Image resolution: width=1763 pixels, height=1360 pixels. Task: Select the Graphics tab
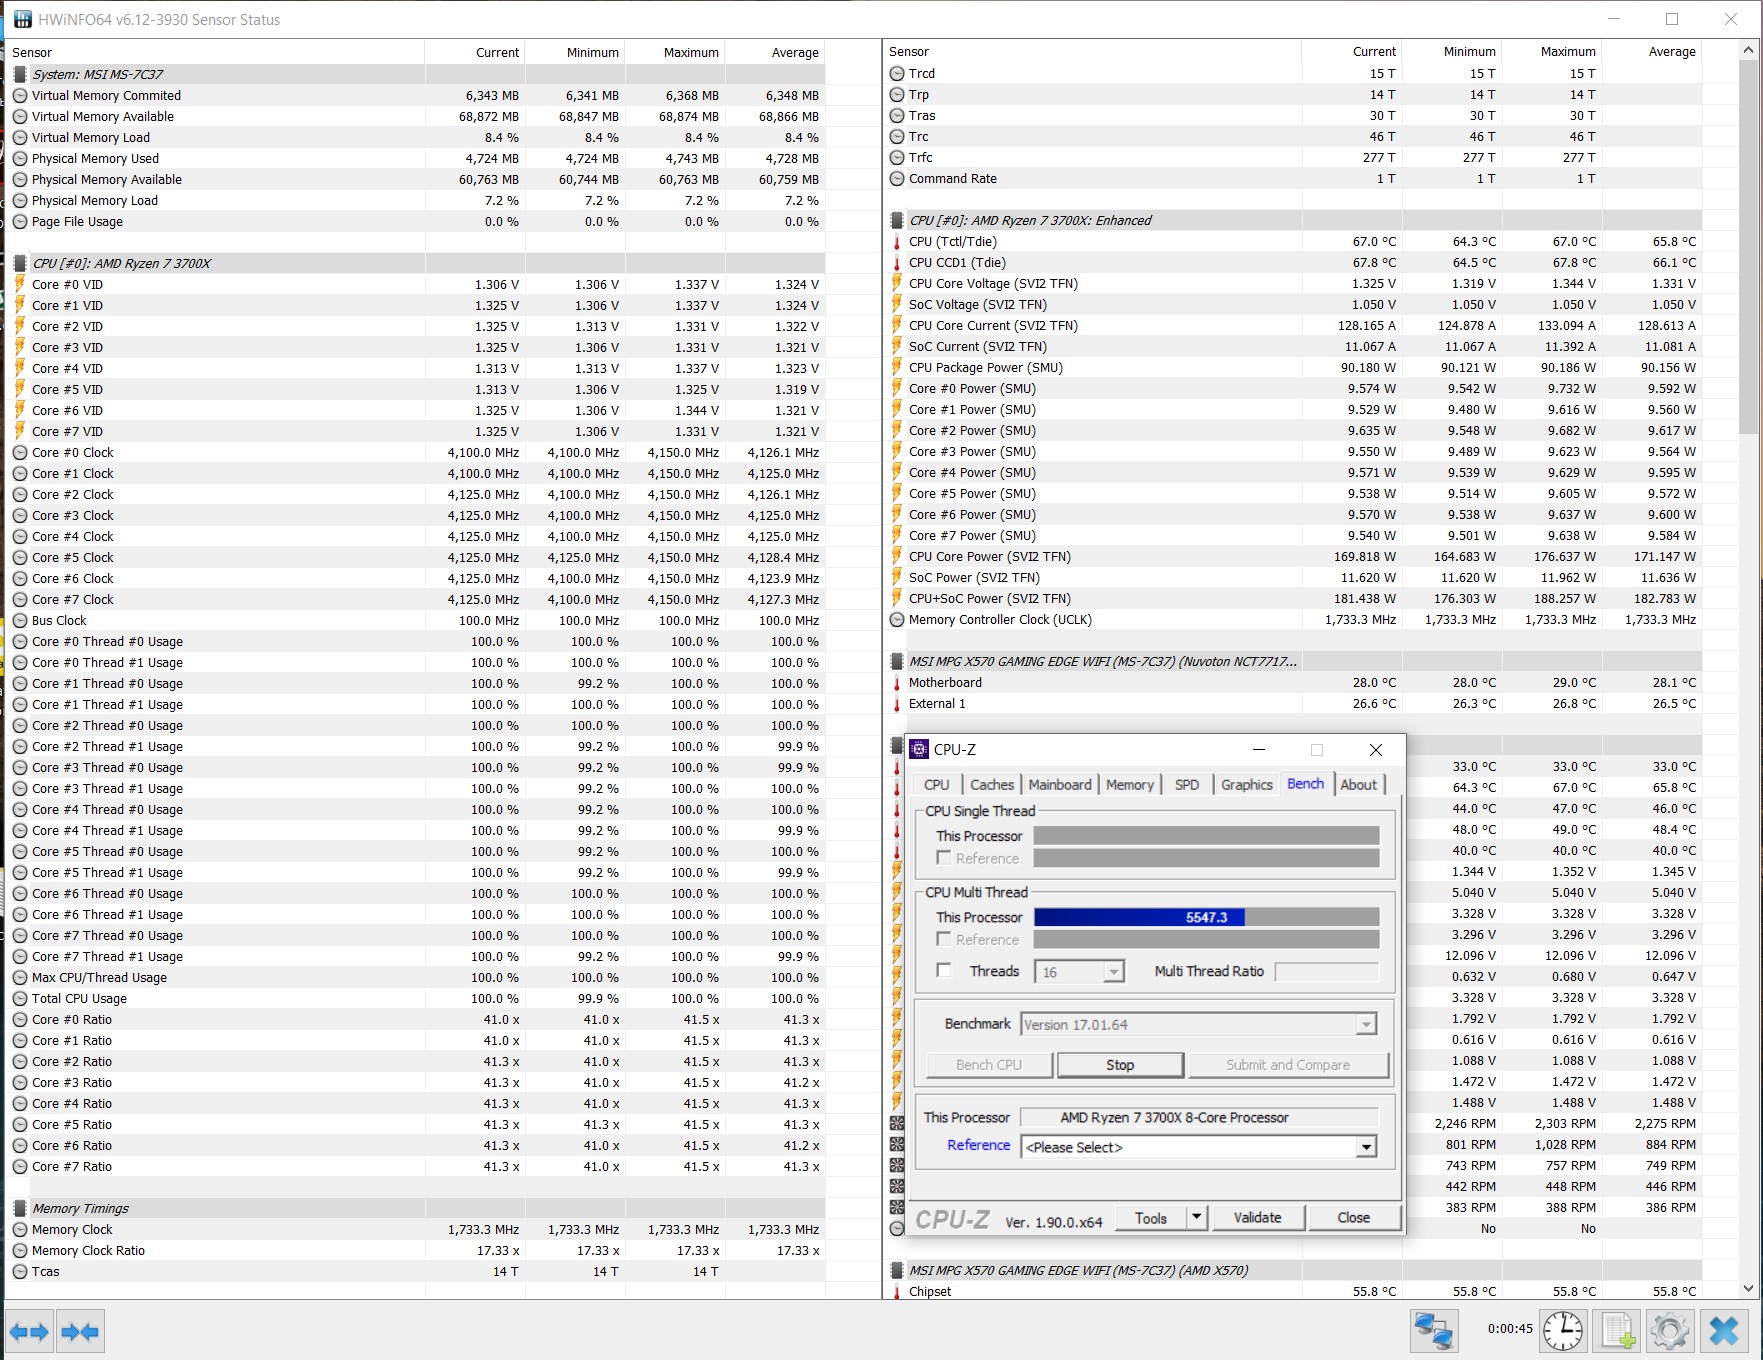[x=1247, y=785]
